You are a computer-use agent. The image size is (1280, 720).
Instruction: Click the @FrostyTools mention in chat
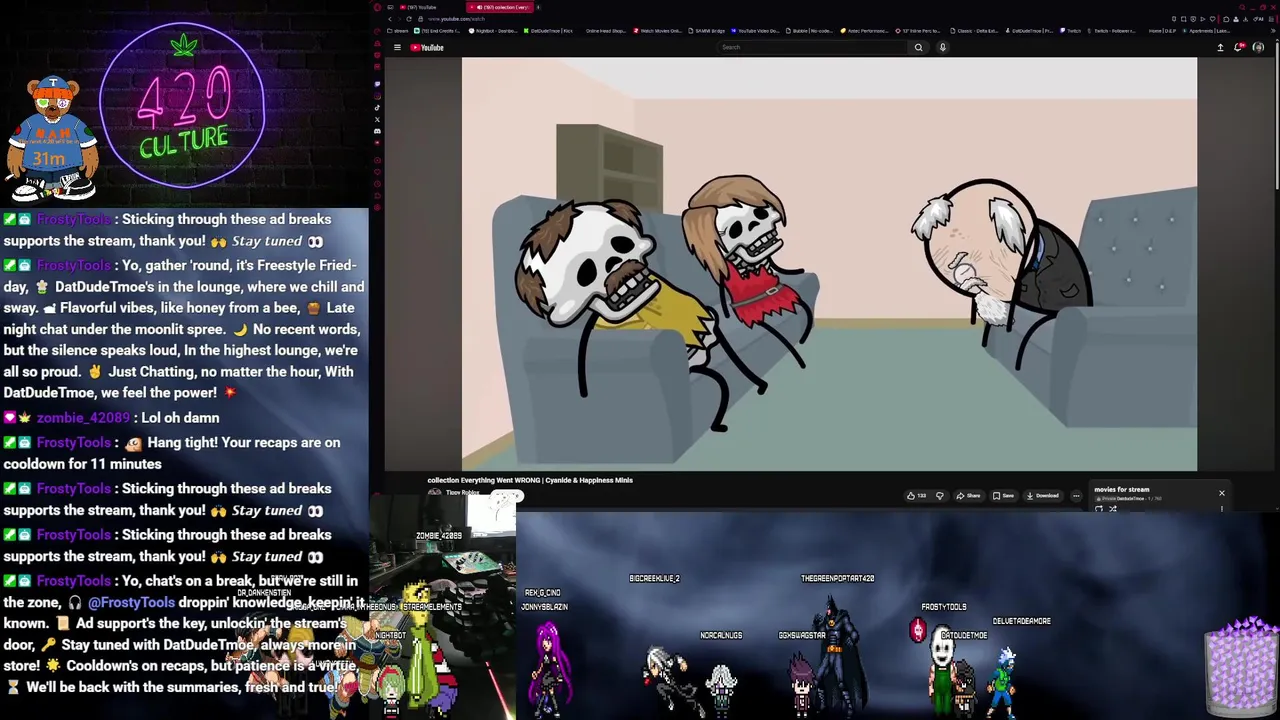pos(131,602)
